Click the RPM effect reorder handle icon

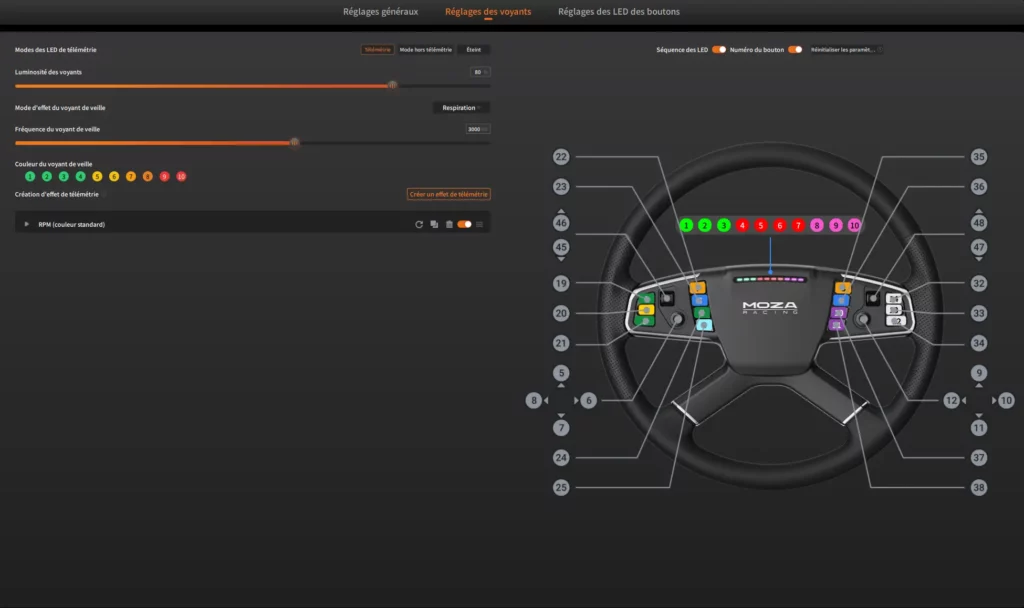coord(480,224)
